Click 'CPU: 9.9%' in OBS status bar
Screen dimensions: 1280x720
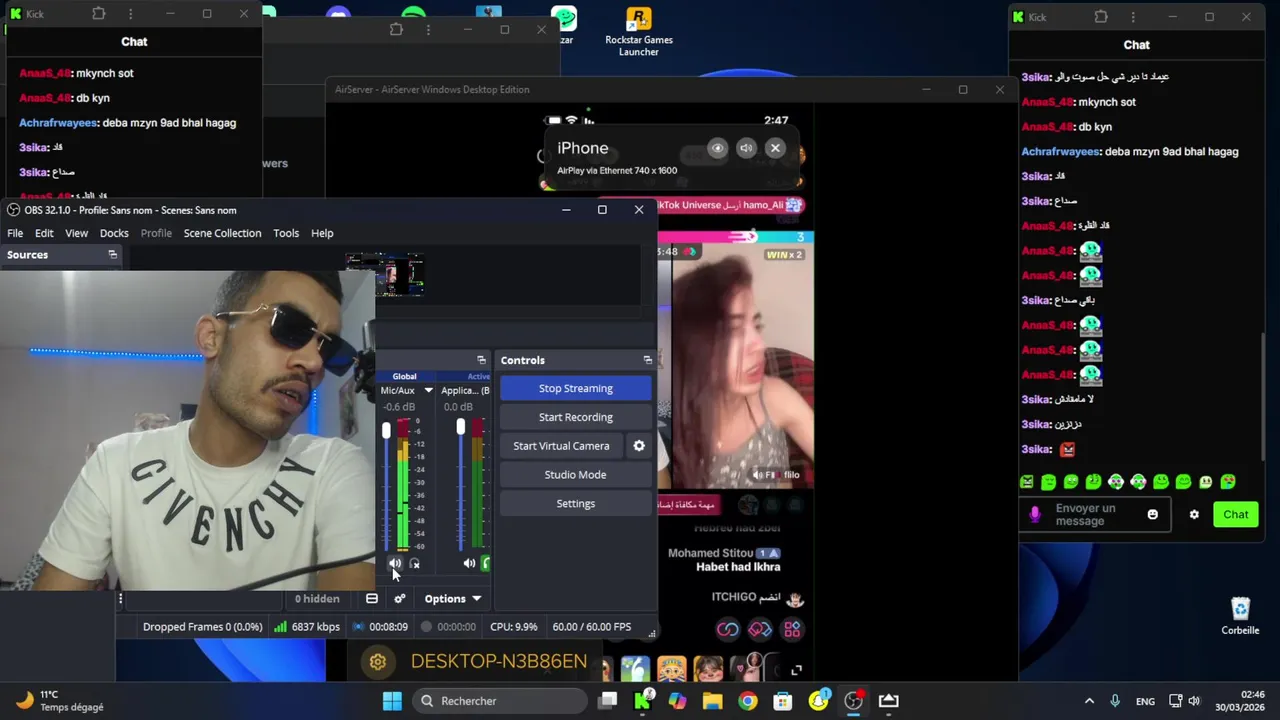coord(514,627)
